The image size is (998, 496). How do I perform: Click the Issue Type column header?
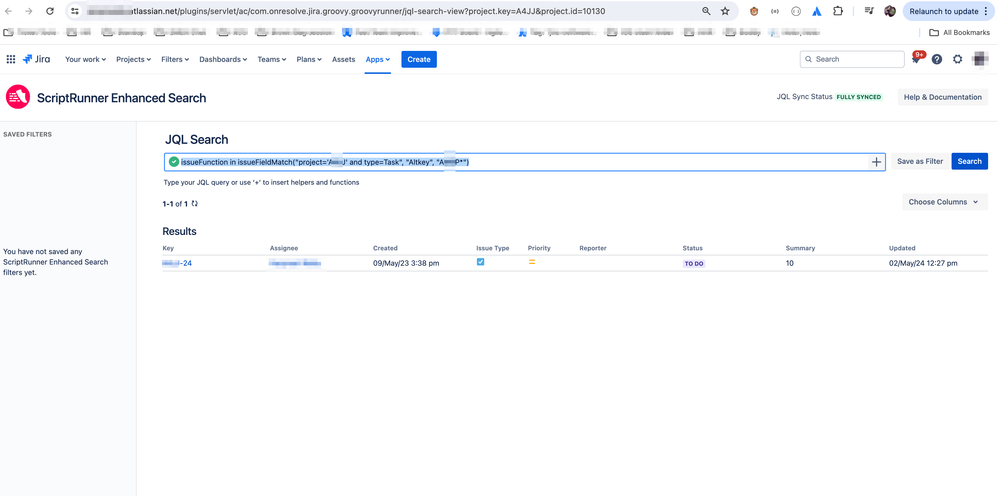(493, 248)
